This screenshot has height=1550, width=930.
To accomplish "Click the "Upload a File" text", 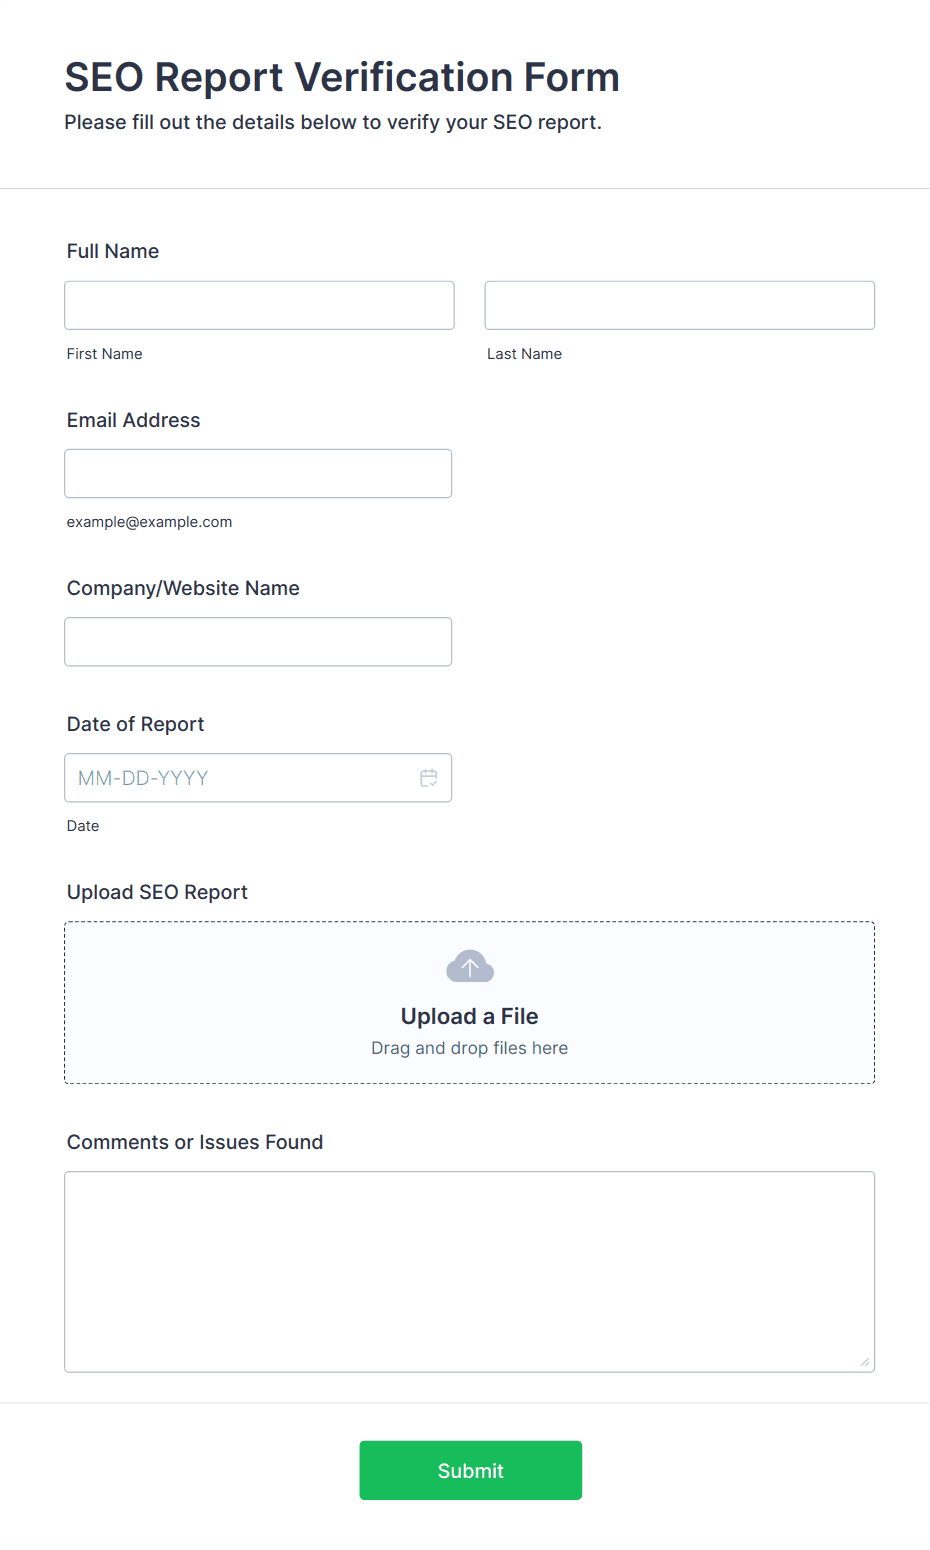I will point(470,1016).
